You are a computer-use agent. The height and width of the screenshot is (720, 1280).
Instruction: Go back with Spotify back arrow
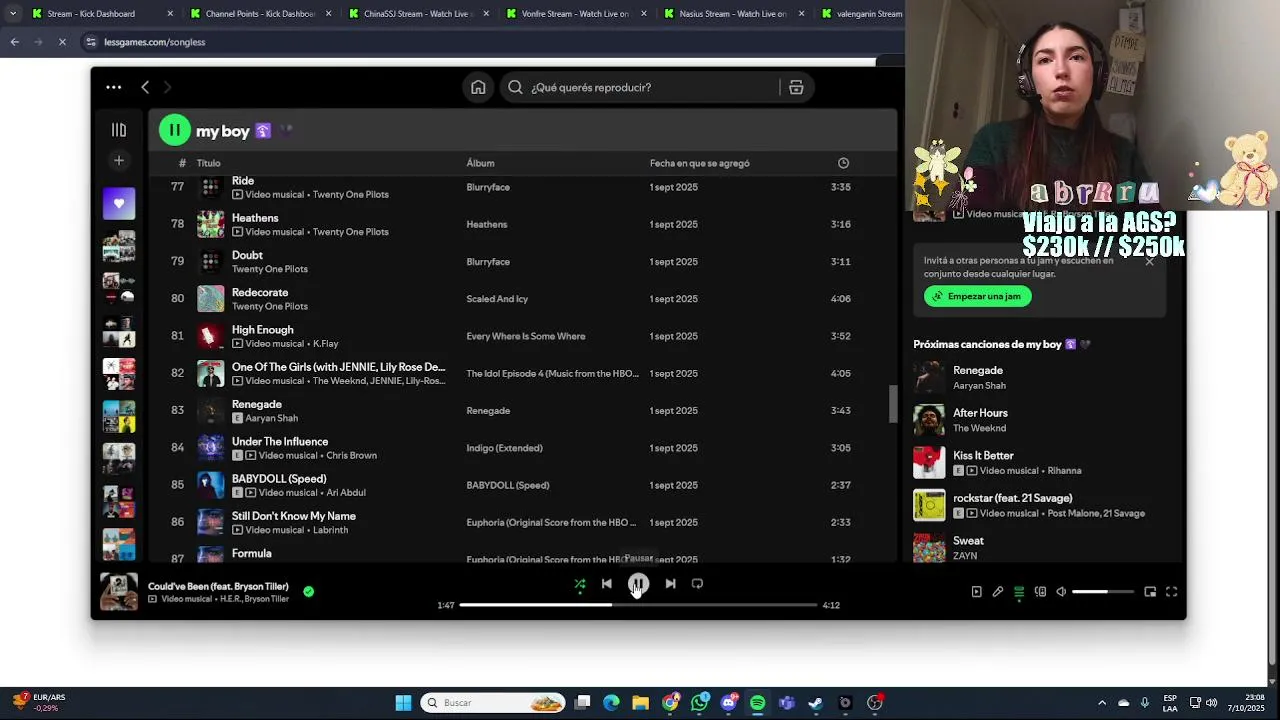coord(145,87)
